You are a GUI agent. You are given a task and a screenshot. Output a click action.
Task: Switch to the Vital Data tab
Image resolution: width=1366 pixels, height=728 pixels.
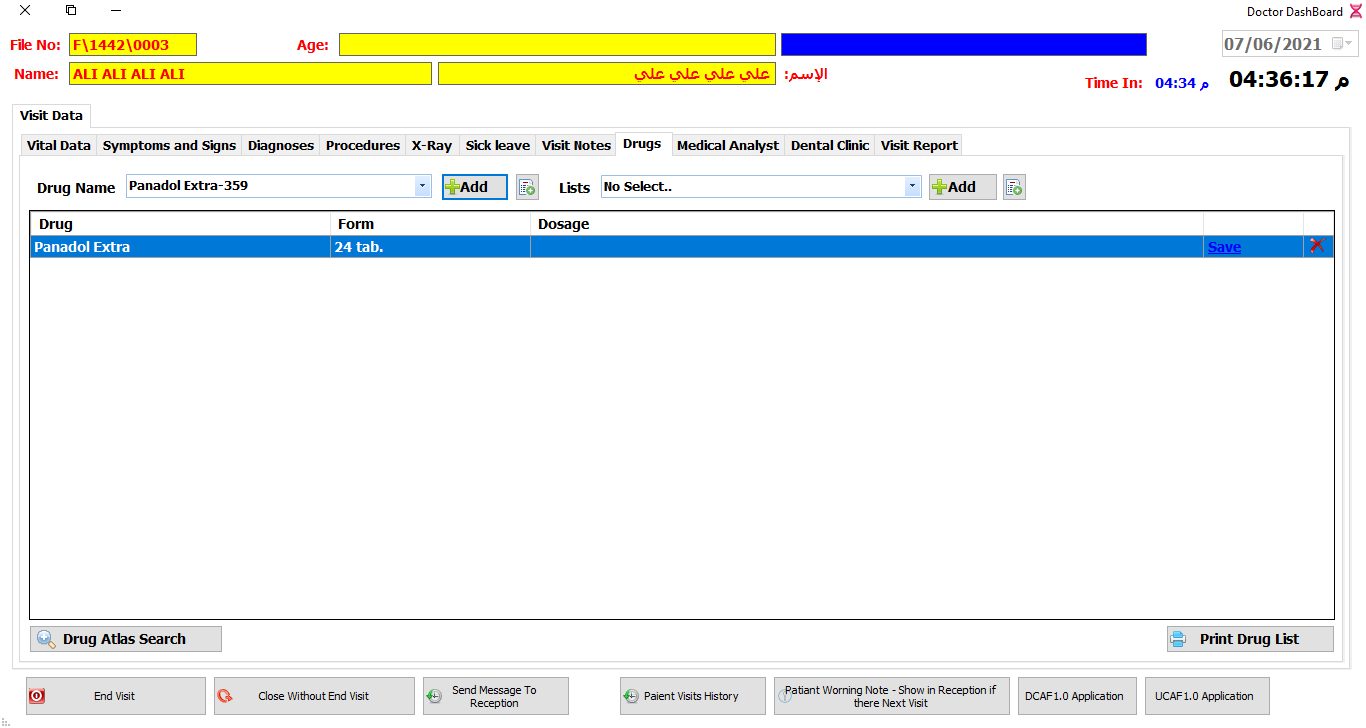tap(59, 145)
